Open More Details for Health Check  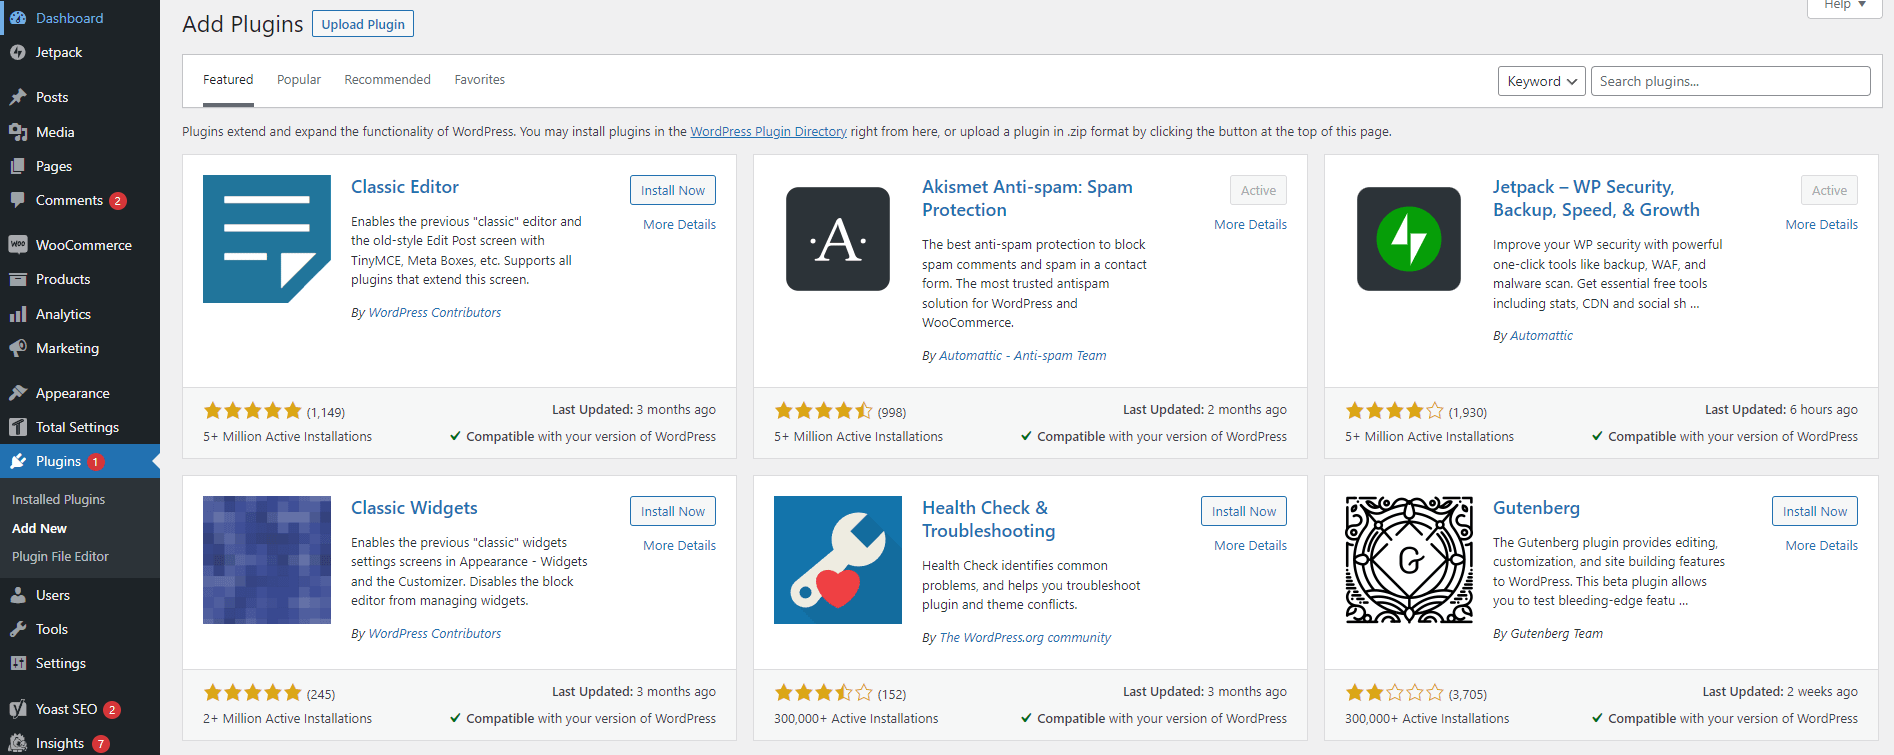click(x=1250, y=545)
